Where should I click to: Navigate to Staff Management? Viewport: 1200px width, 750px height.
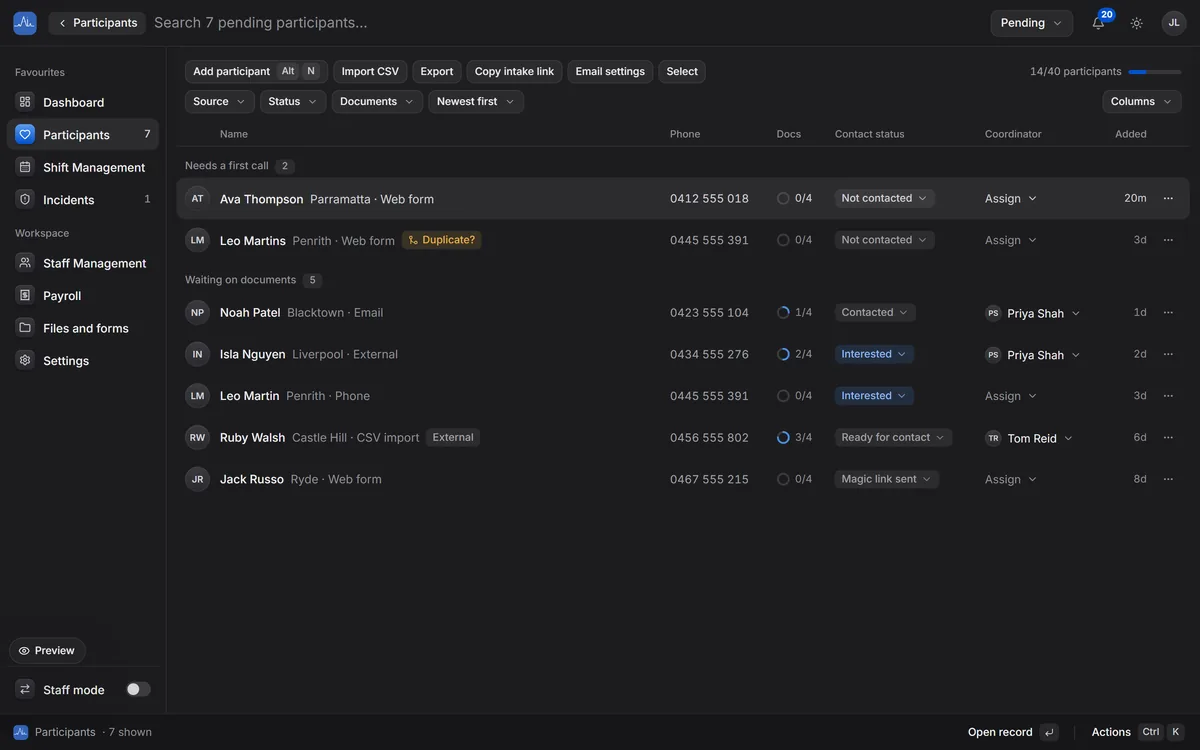coord(83,263)
